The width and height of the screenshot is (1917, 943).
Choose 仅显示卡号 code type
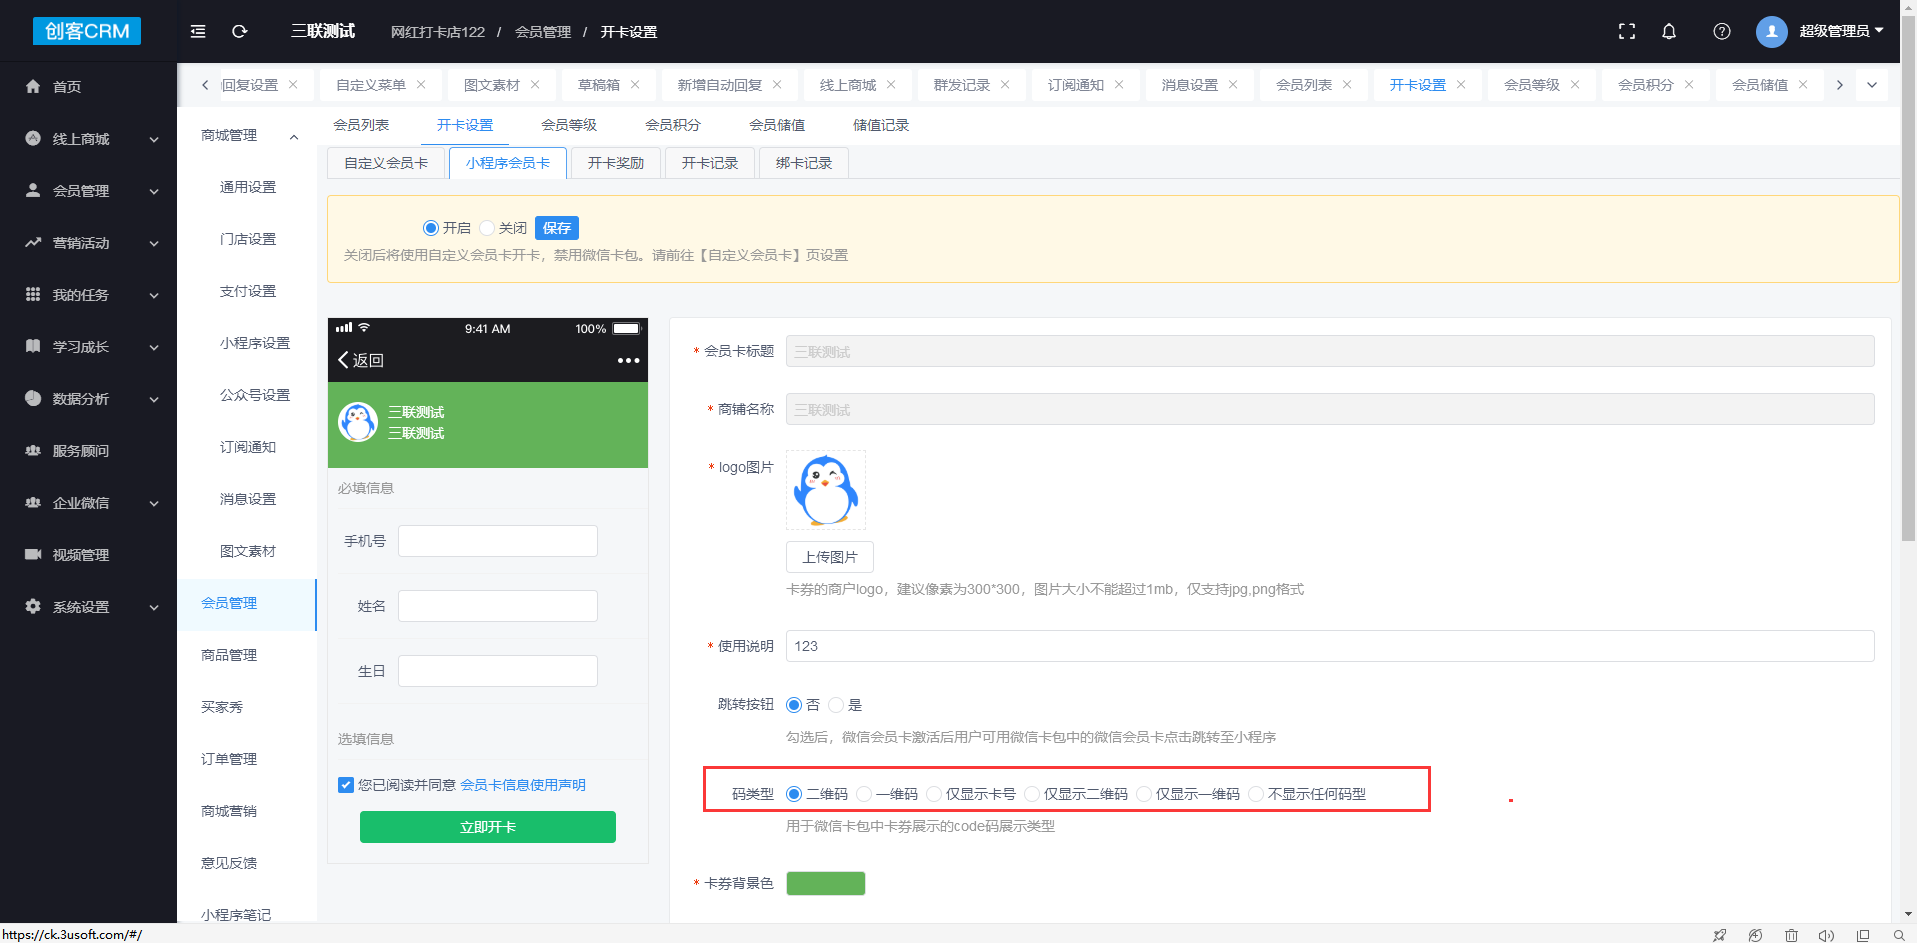934,794
